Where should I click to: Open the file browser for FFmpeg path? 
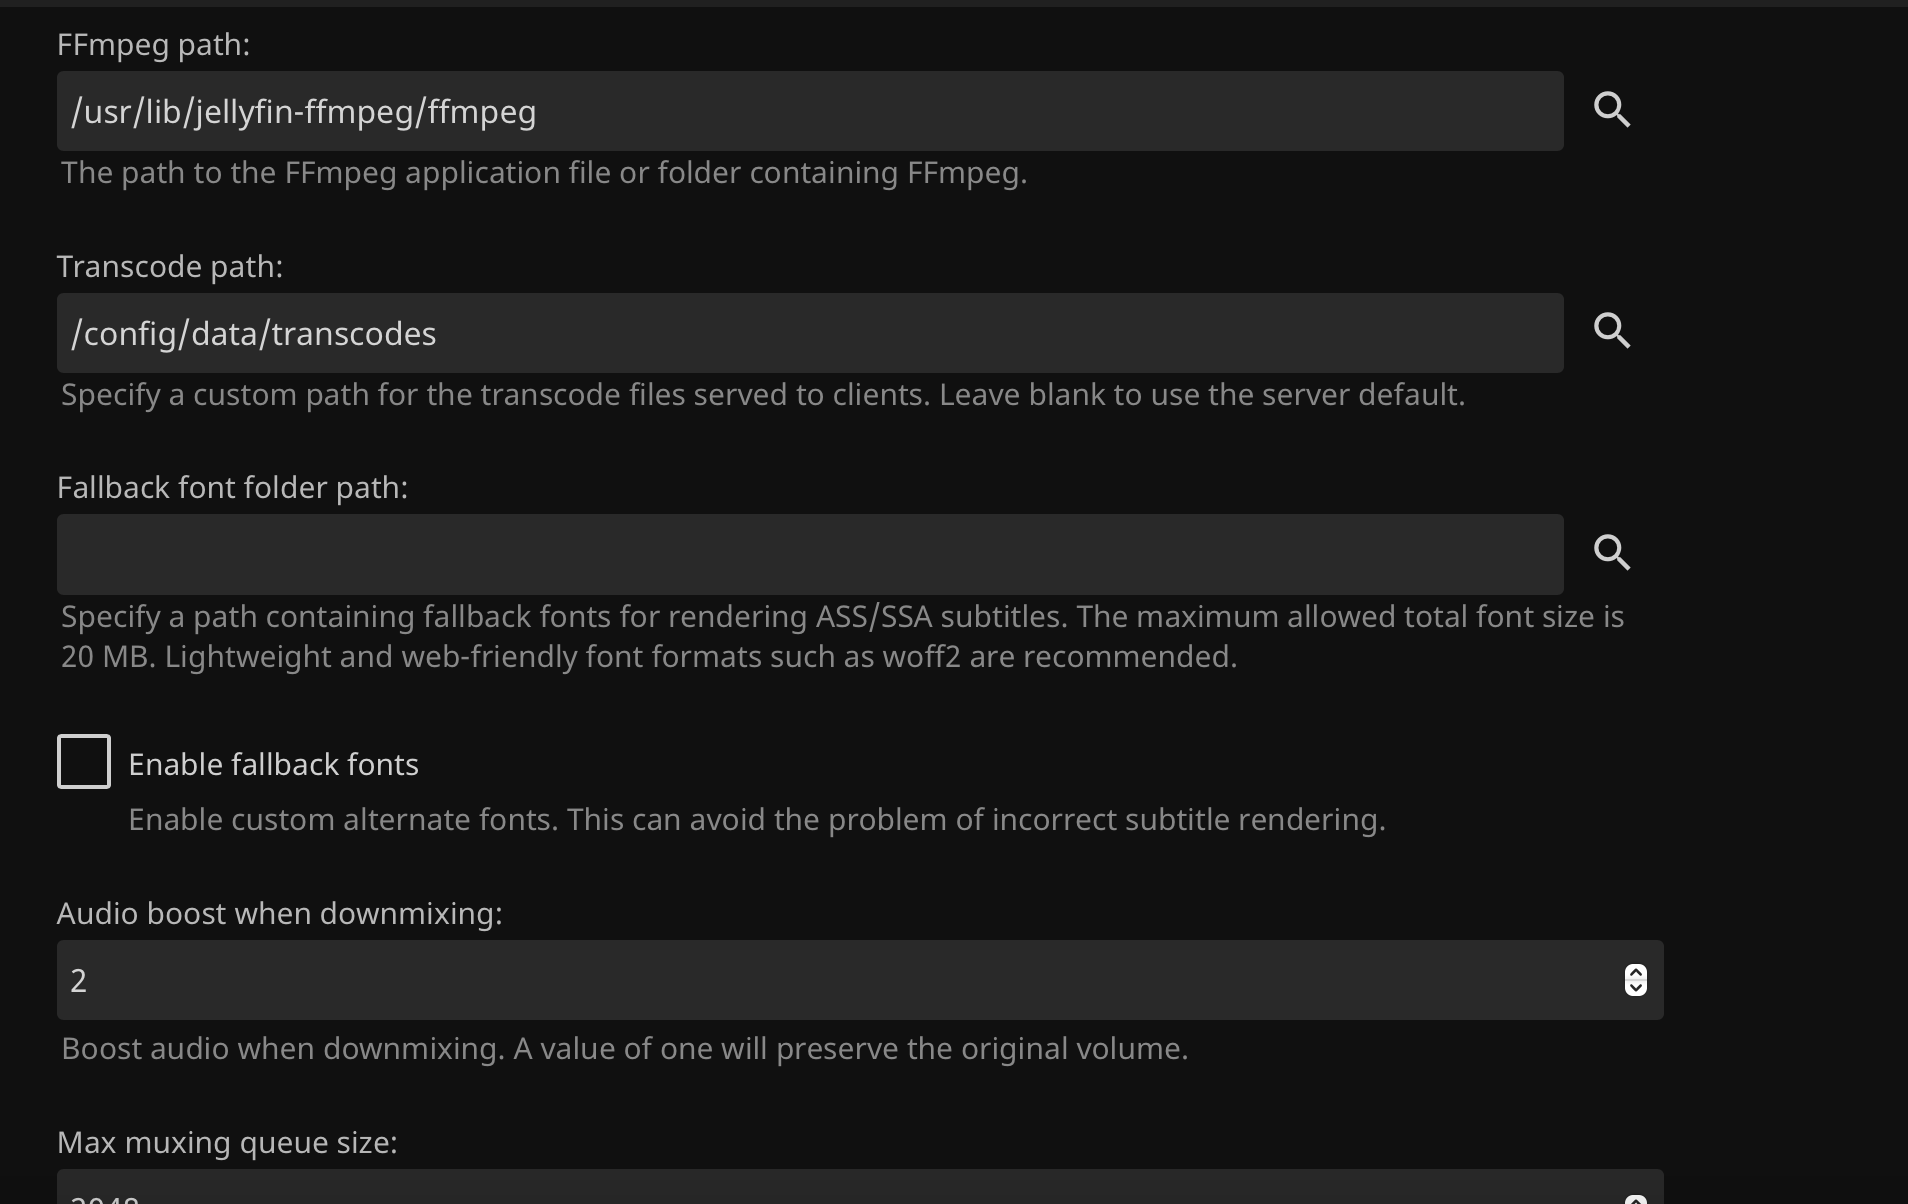[1612, 110]
